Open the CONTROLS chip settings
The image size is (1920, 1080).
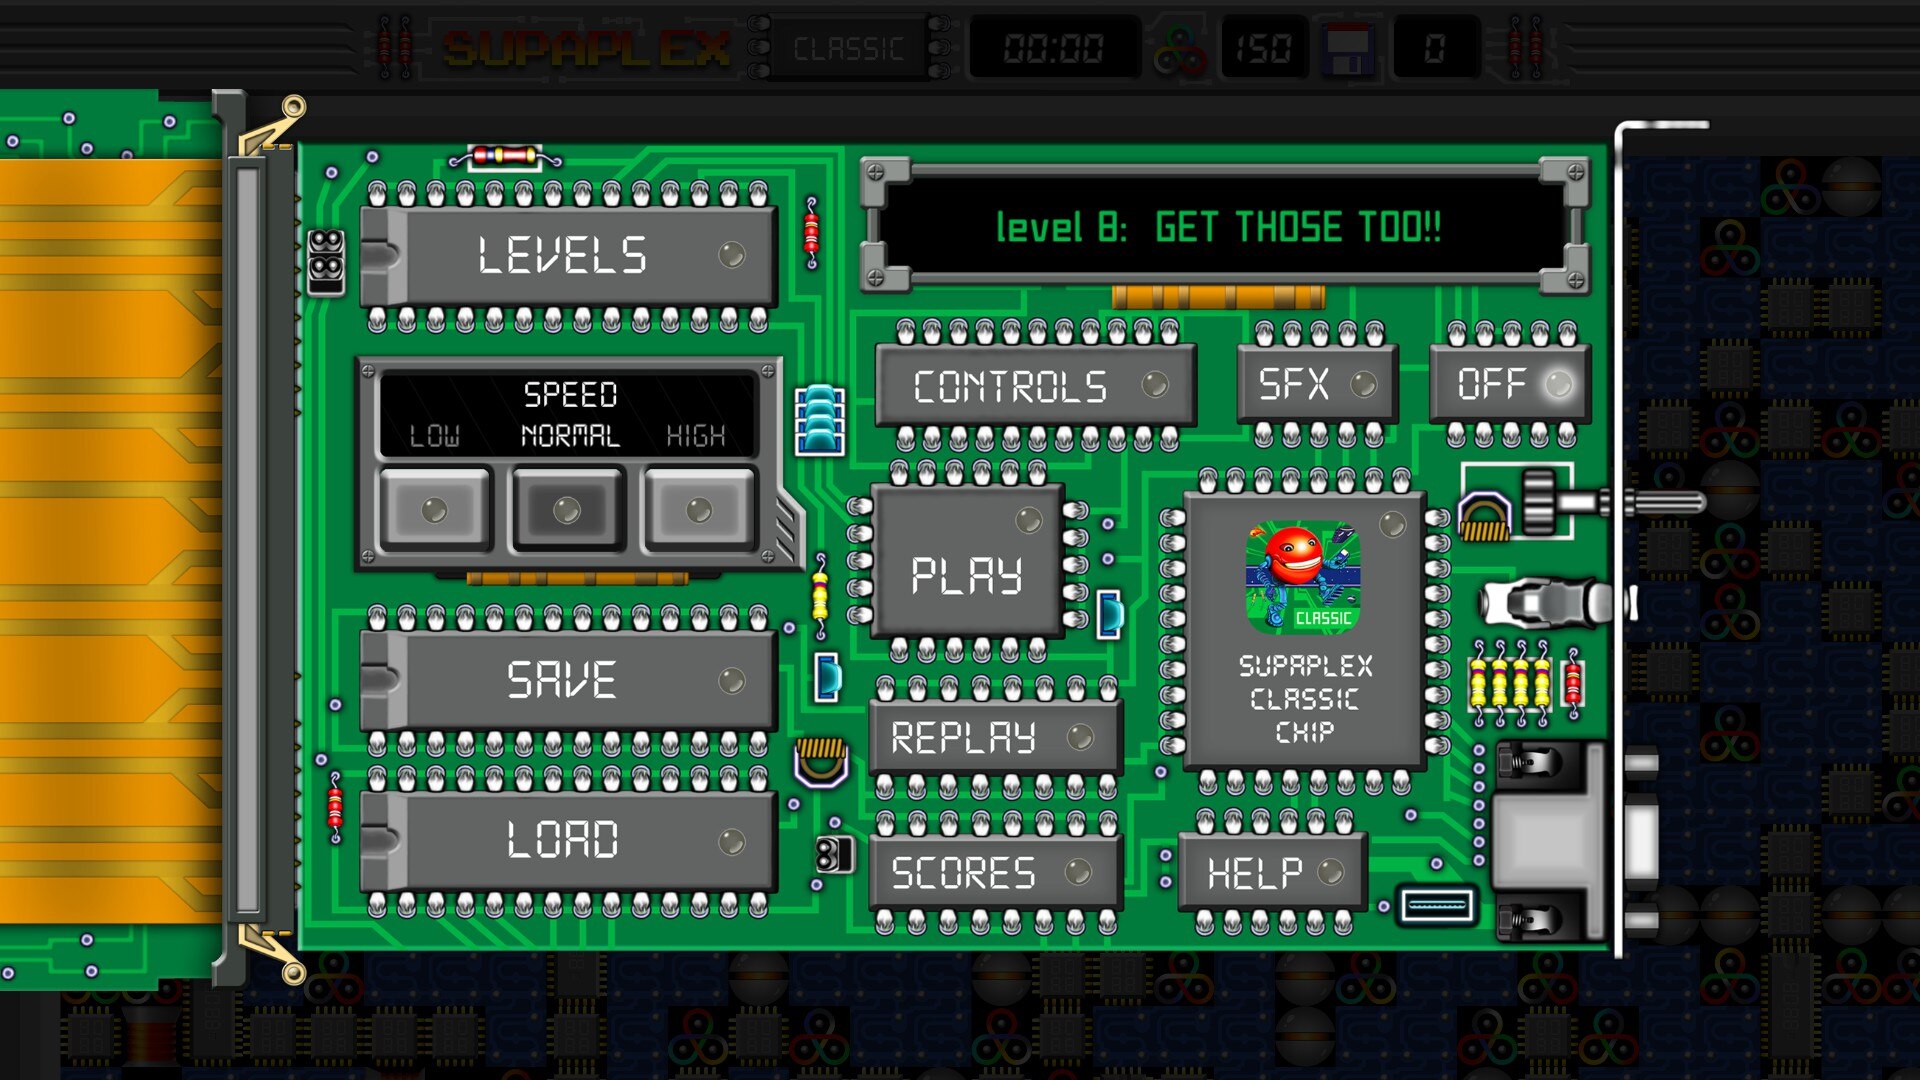click(x=1035, y=386)
